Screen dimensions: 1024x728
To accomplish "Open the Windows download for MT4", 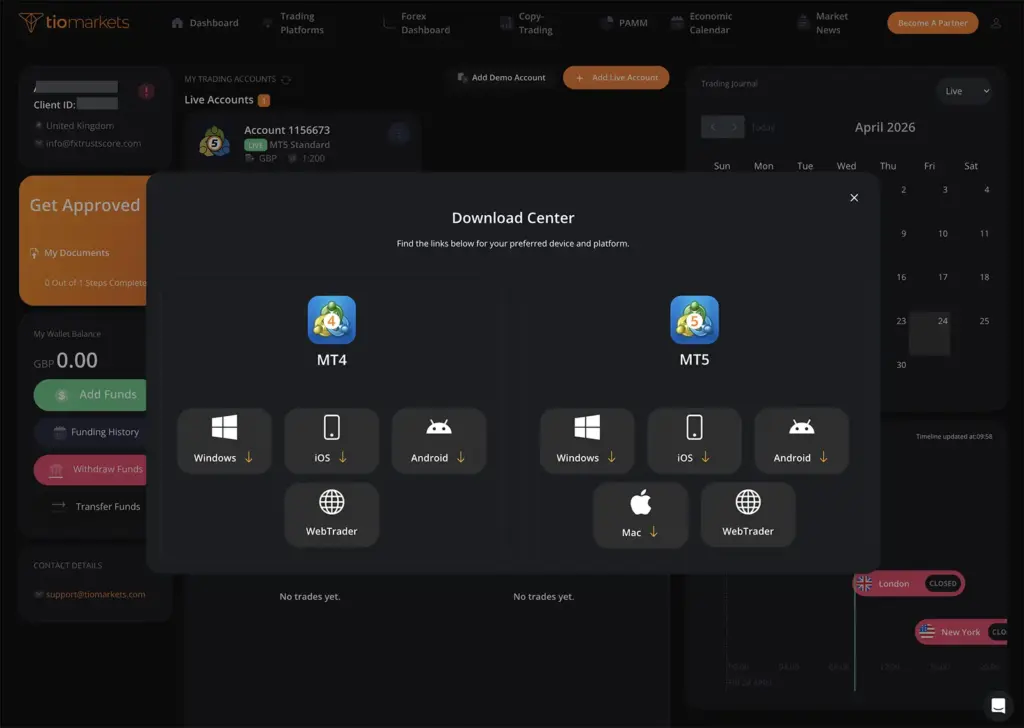I will [x=224, y=440].
